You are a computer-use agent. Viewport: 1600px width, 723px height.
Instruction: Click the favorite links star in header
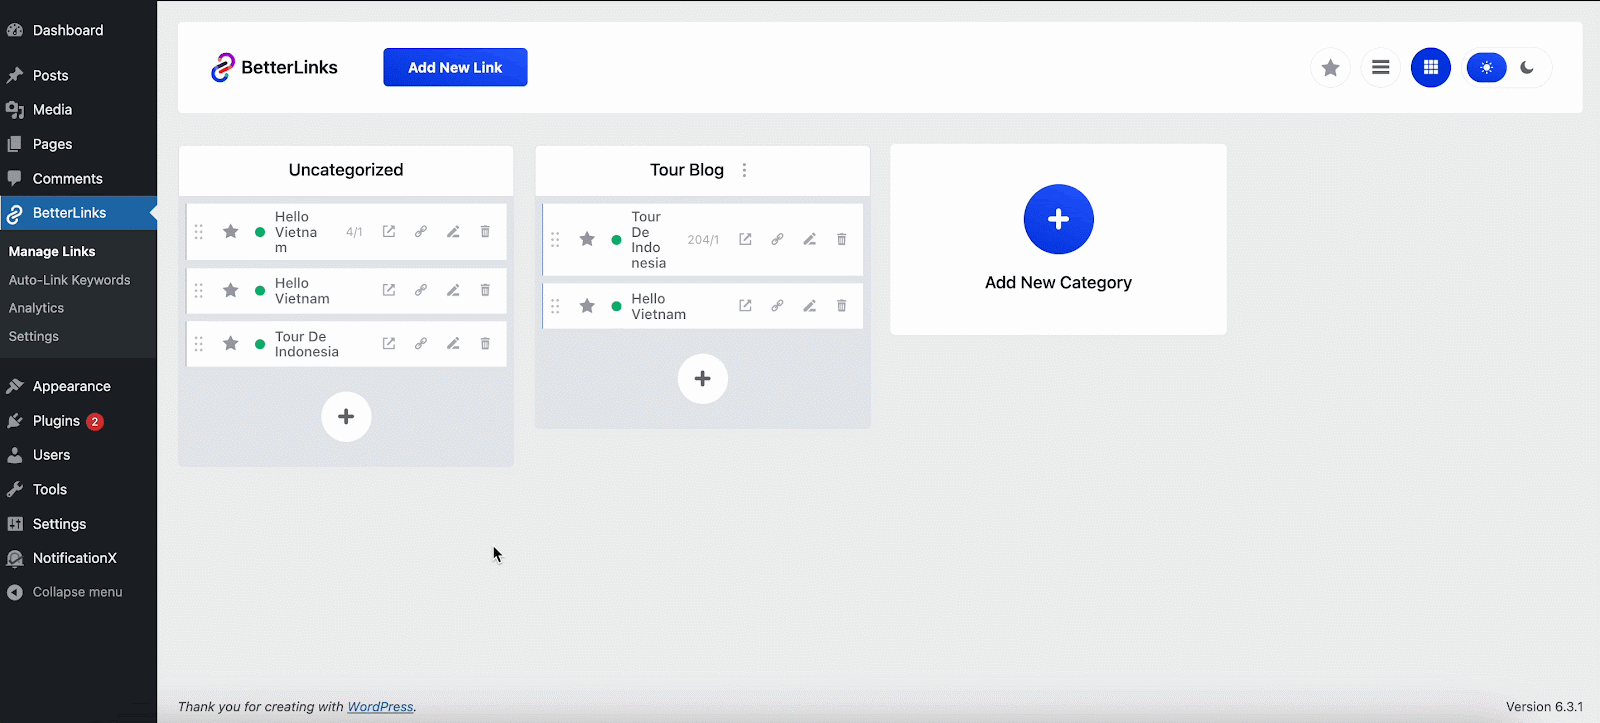(x=1330, y=68)
